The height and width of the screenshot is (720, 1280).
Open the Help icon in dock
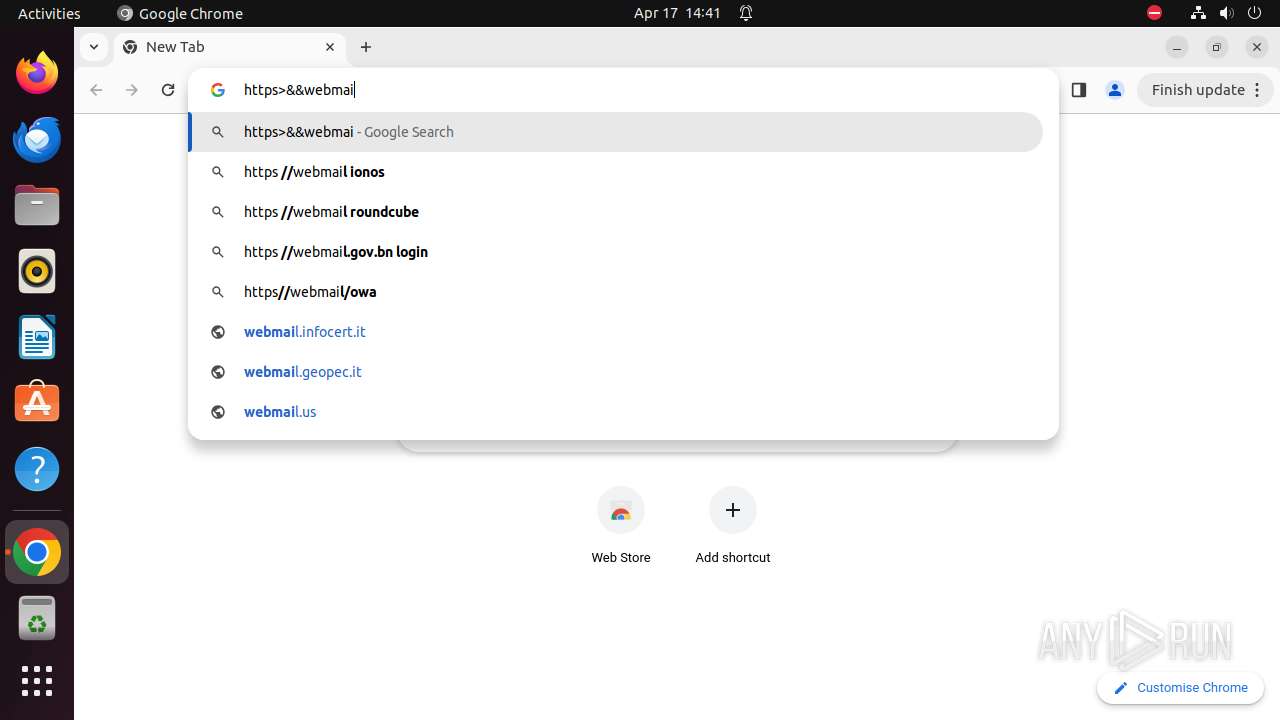pyautogui.click(x=37, y=469)
